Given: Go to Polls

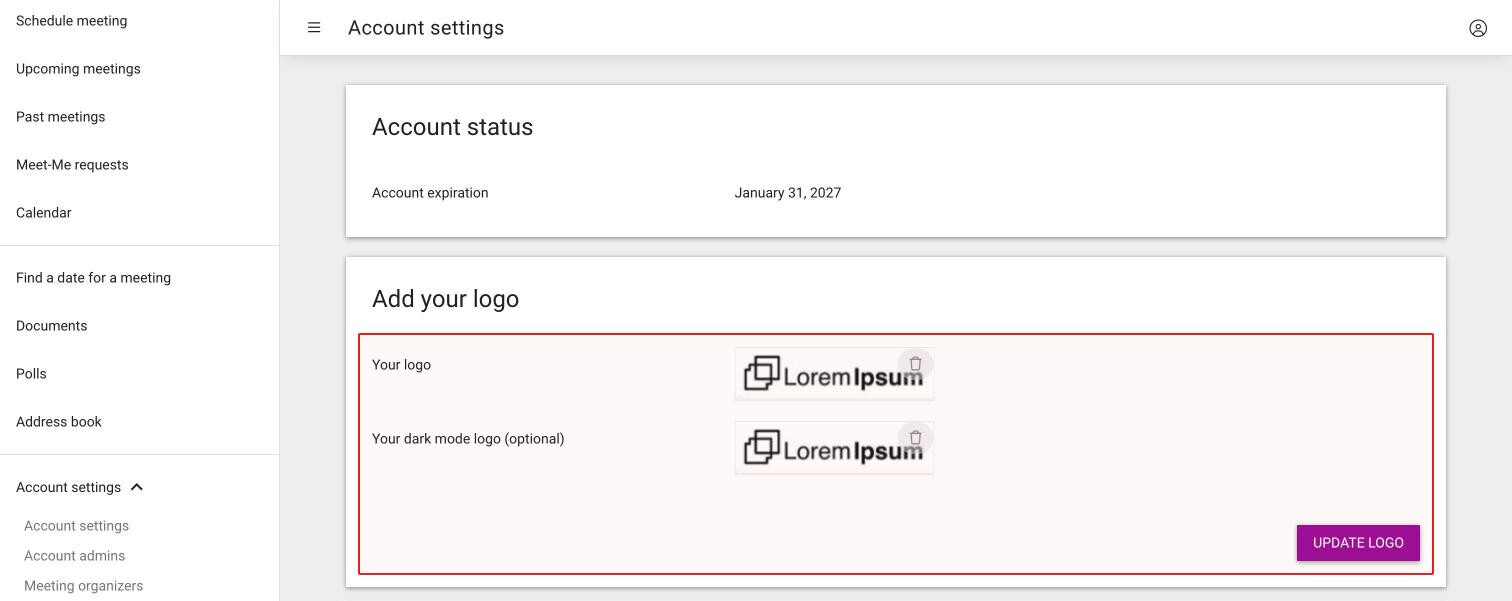Looking at the screenshot, I should (x=31, y=374).
